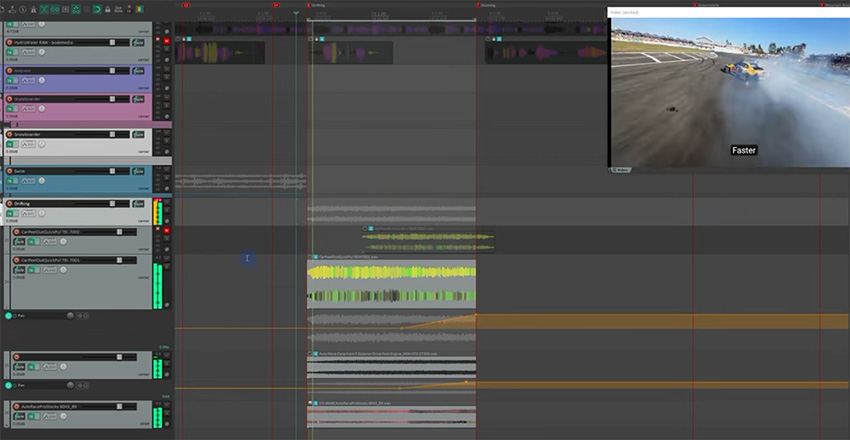Viewport: 850px width, 440px height.
Task: Record-arm the Drifting track
Action: (9, 204)
